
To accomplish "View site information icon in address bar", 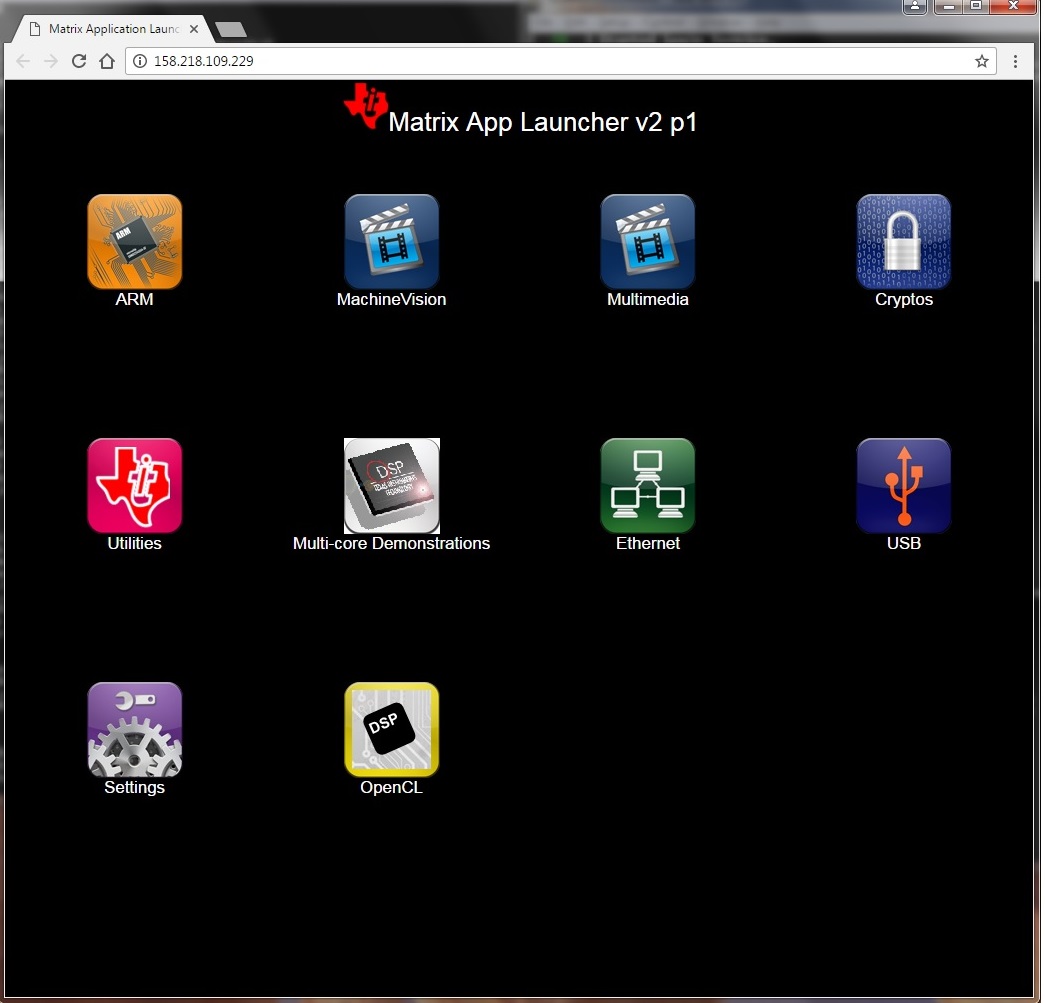I will (x=139, y=61).
